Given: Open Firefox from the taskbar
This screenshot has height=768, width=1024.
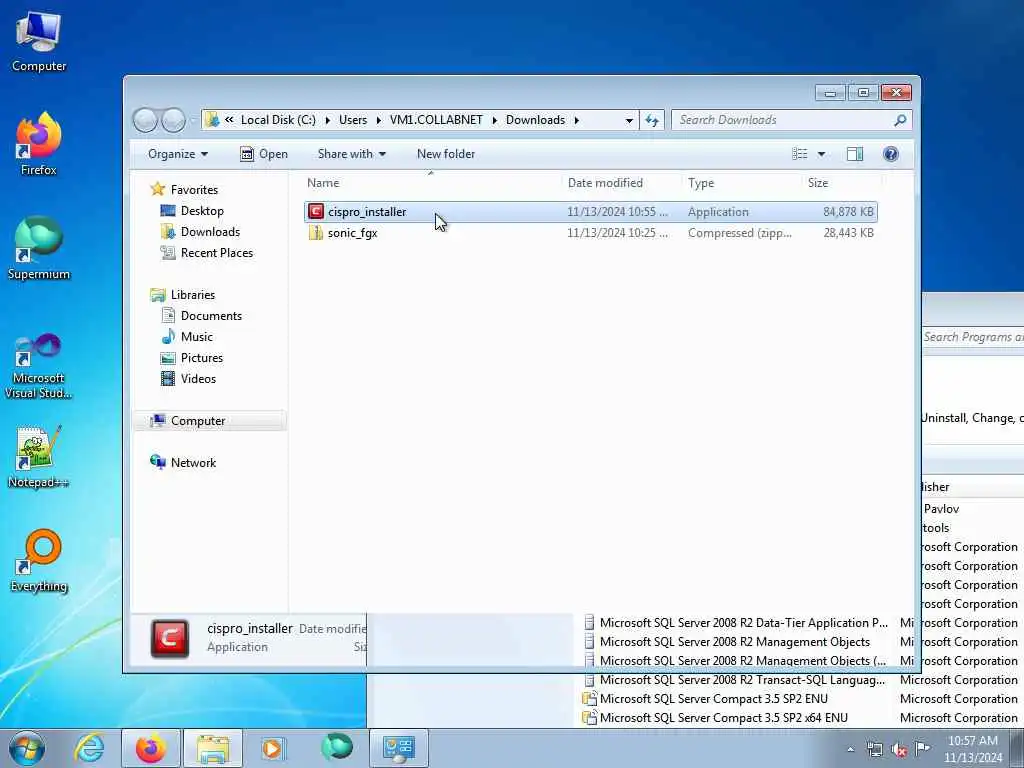Looking at the screenshot, I should [150, 748].
